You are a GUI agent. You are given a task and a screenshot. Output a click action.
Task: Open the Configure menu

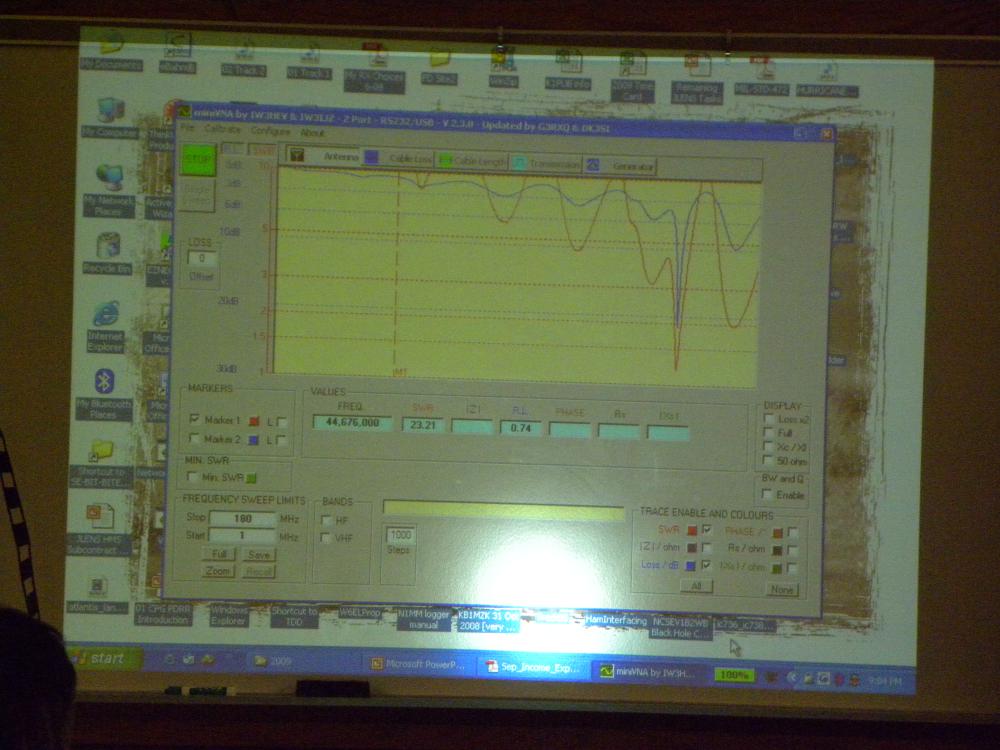point(270,131)
